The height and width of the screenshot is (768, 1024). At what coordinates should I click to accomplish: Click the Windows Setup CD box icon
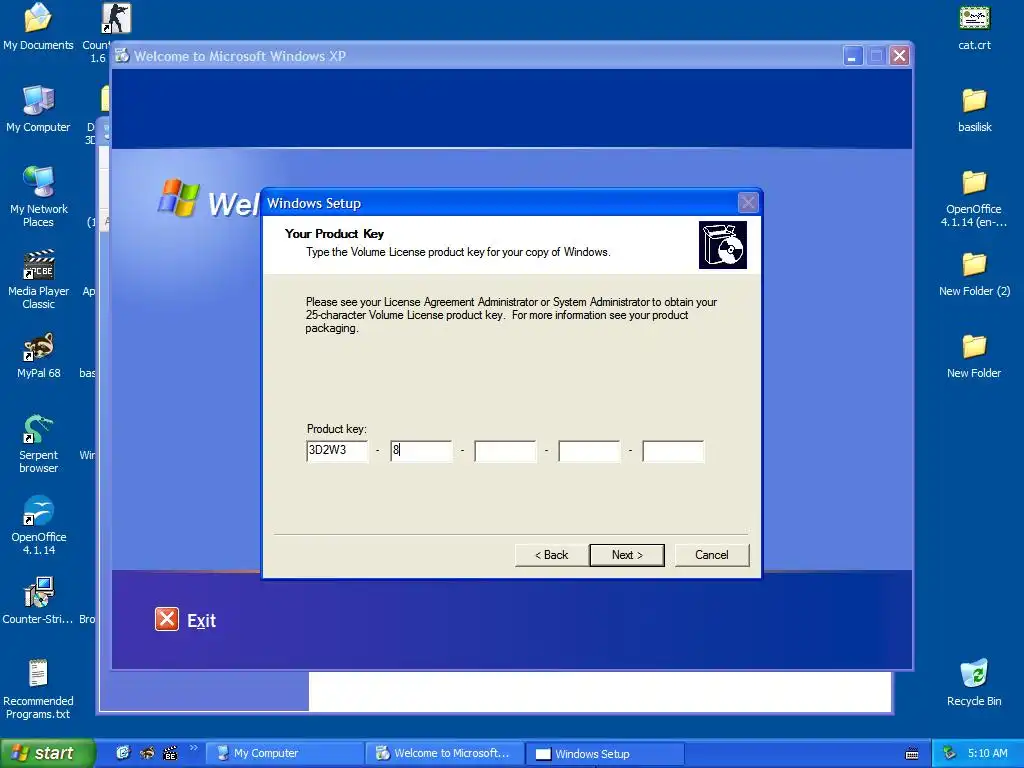tap(722, 245)
